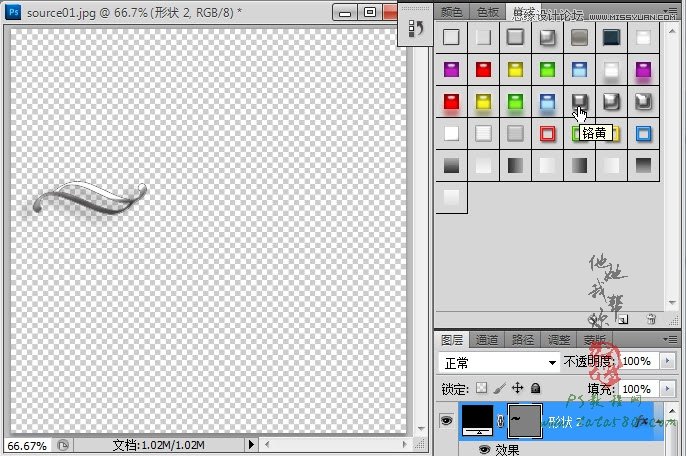Image resolution: width=686 pixels, height=456 pixels.
Task: Switch to the 调整 tab
Action: (x=559, y=340)
